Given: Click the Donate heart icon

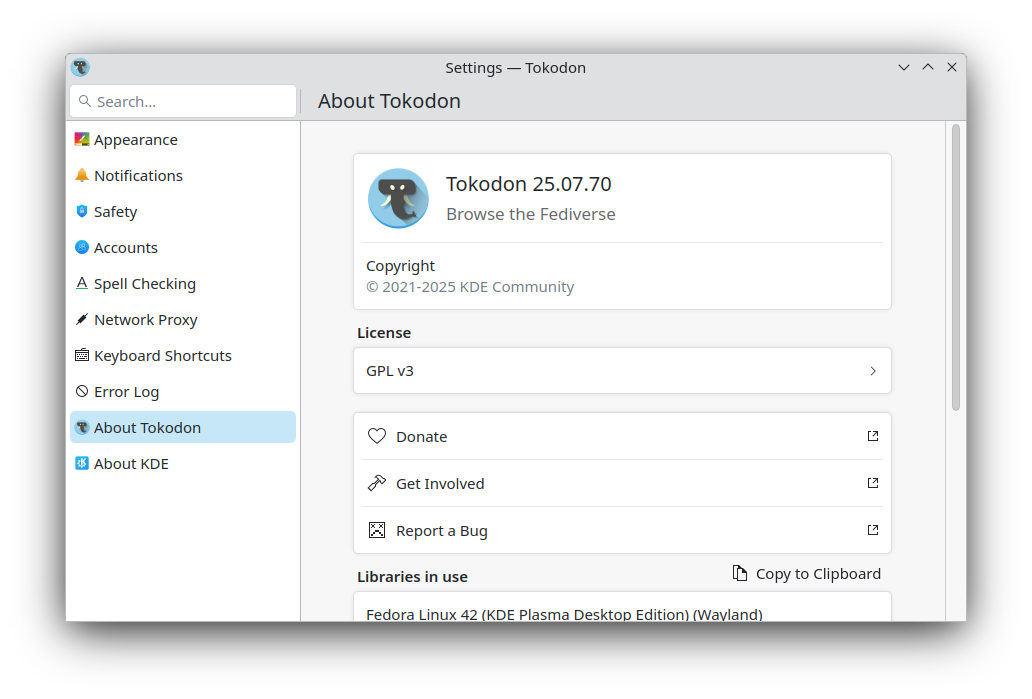Looking at the screenshot, I should [x=377, y=436].
